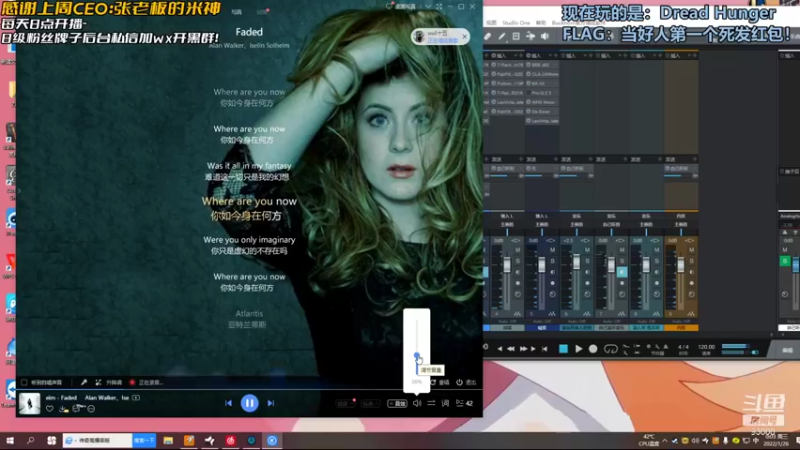This screenshot has width=800, height=450.
Task: Solo mixer channel 8
Action: pos(657,261)
